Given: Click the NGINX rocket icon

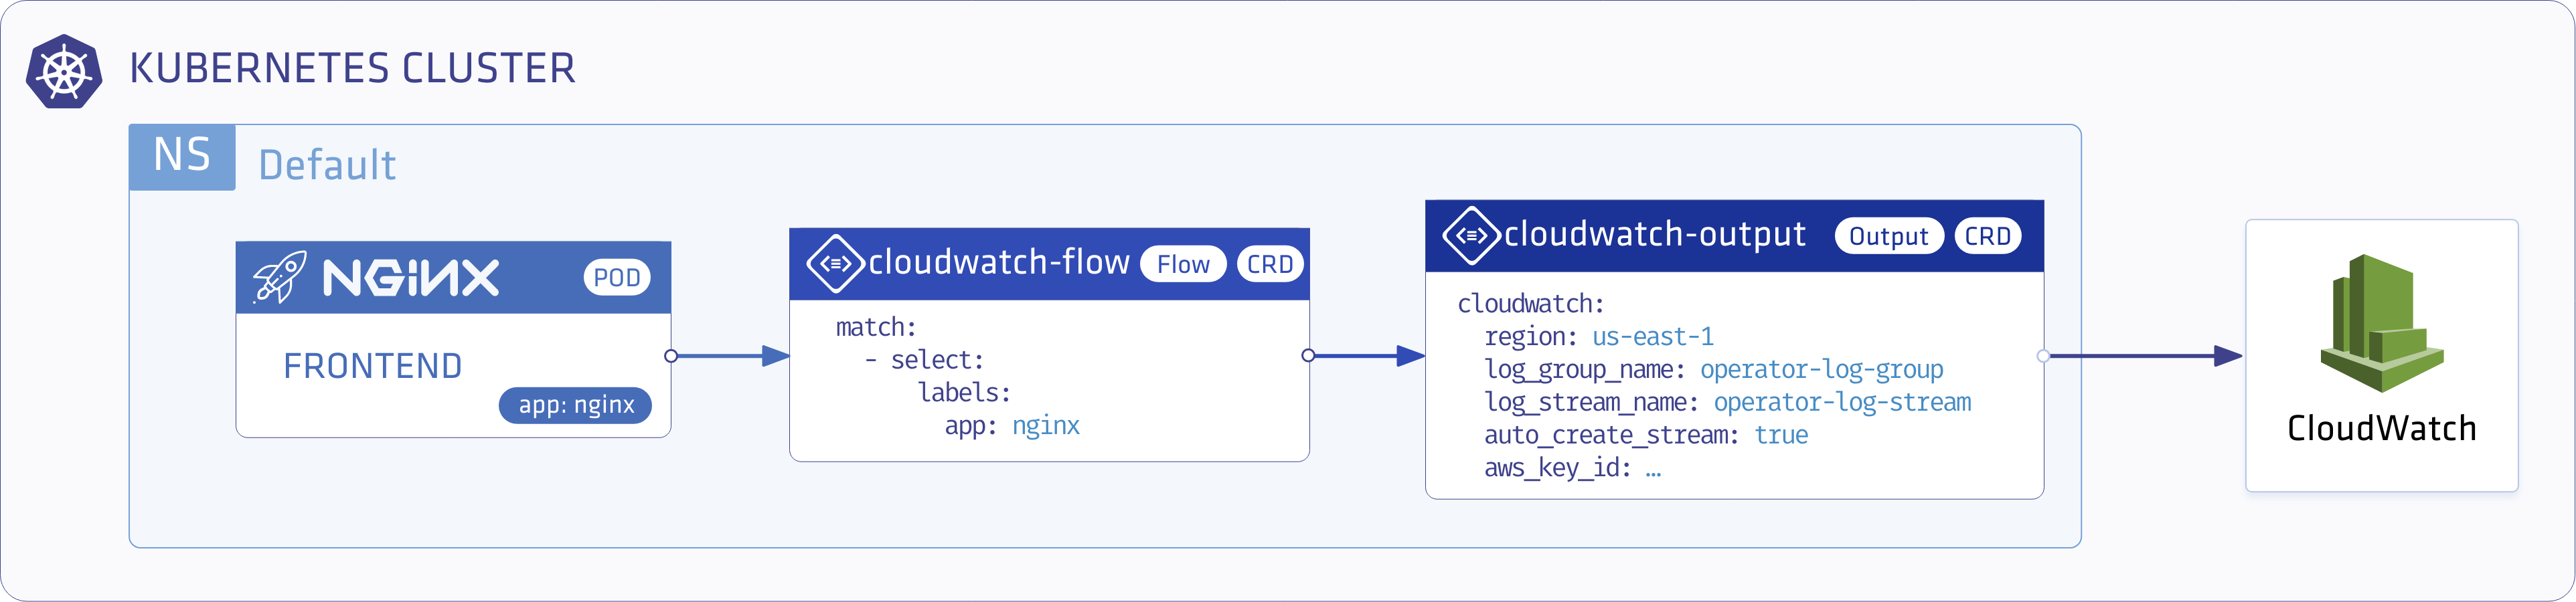Looking at the screenshot, I should pyautogui.click(x=279, y=277).
